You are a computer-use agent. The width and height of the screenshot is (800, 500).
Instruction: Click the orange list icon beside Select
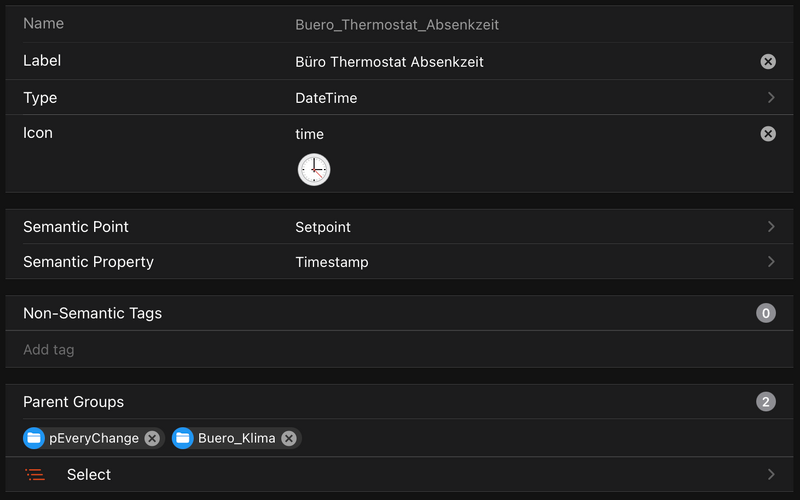pyautogui.click(x=36, y=475)
